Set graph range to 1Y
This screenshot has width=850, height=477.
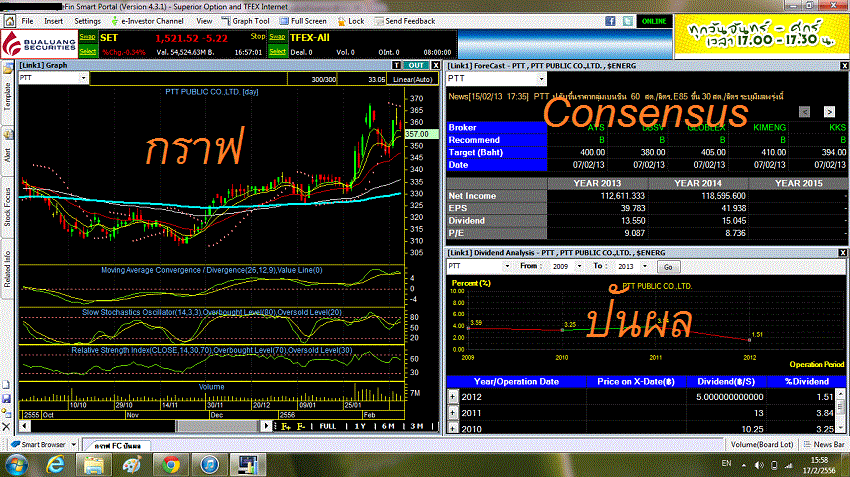coord(360,427)
